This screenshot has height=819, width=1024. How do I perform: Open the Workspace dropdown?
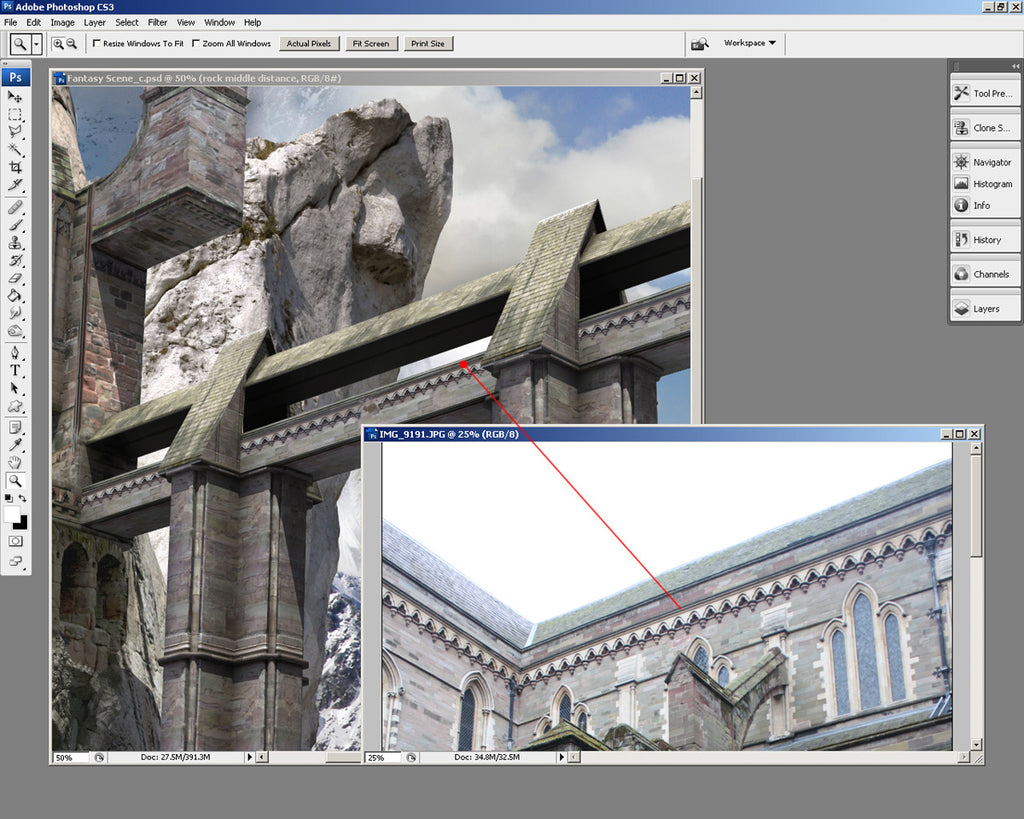[750, 43]
